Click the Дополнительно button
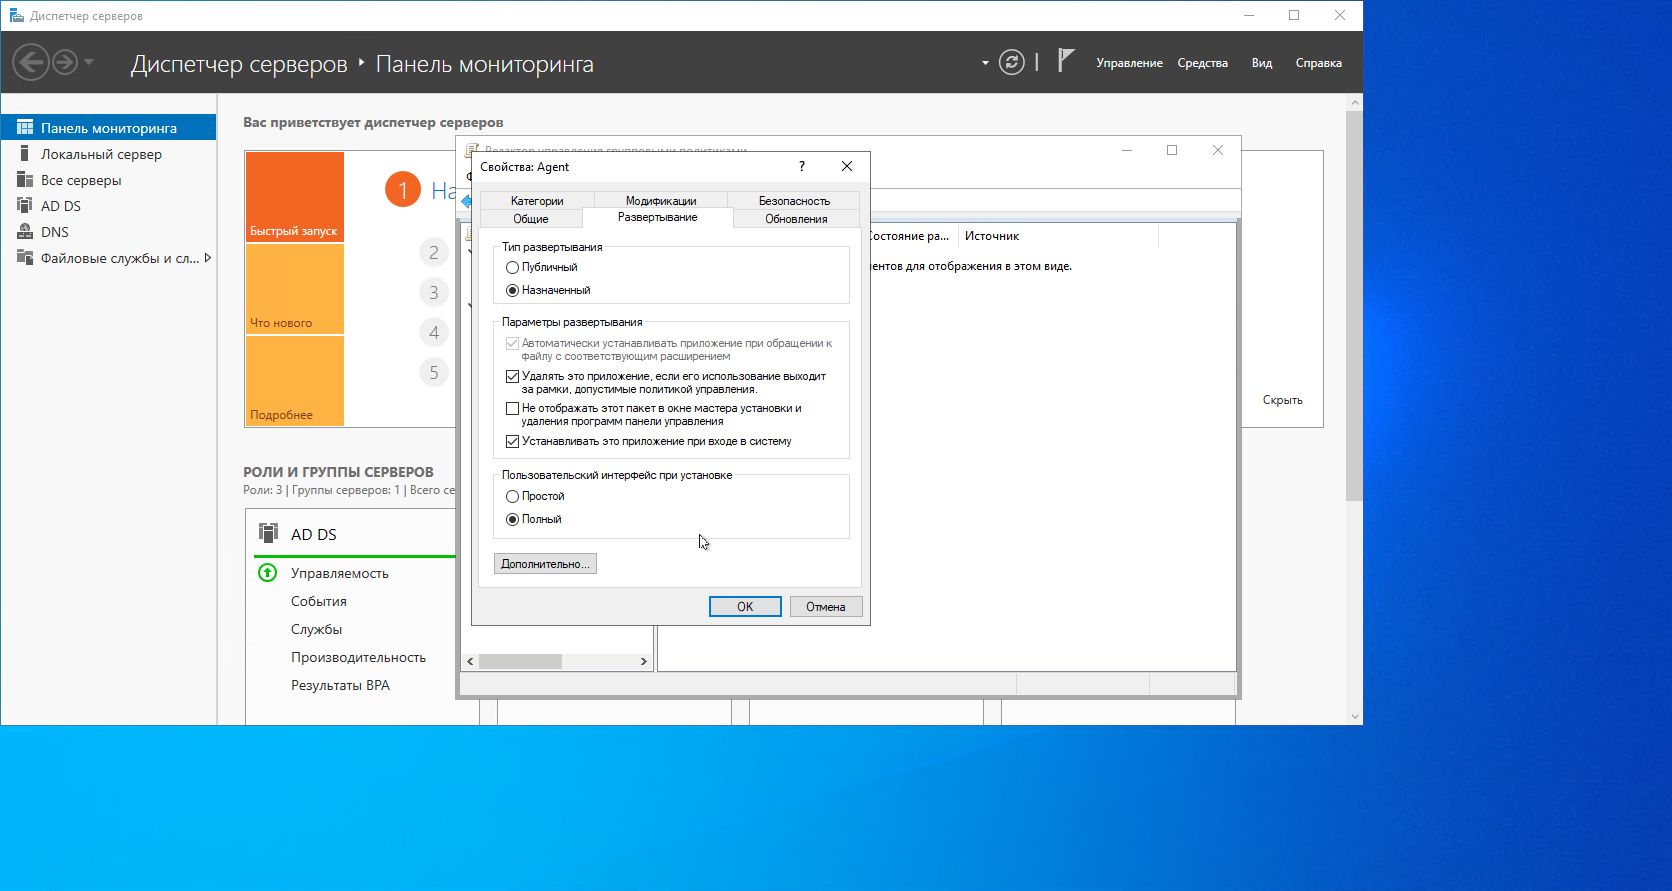The image size is (1672, 891). [x=545, y=564]
